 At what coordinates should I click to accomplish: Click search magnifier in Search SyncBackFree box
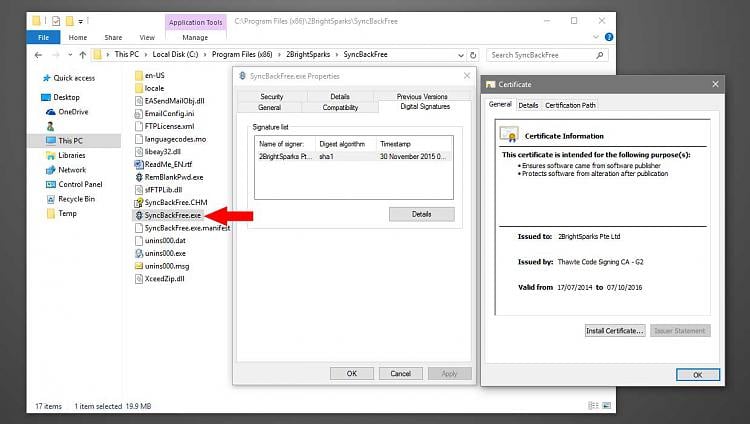[x=600, y=55]
